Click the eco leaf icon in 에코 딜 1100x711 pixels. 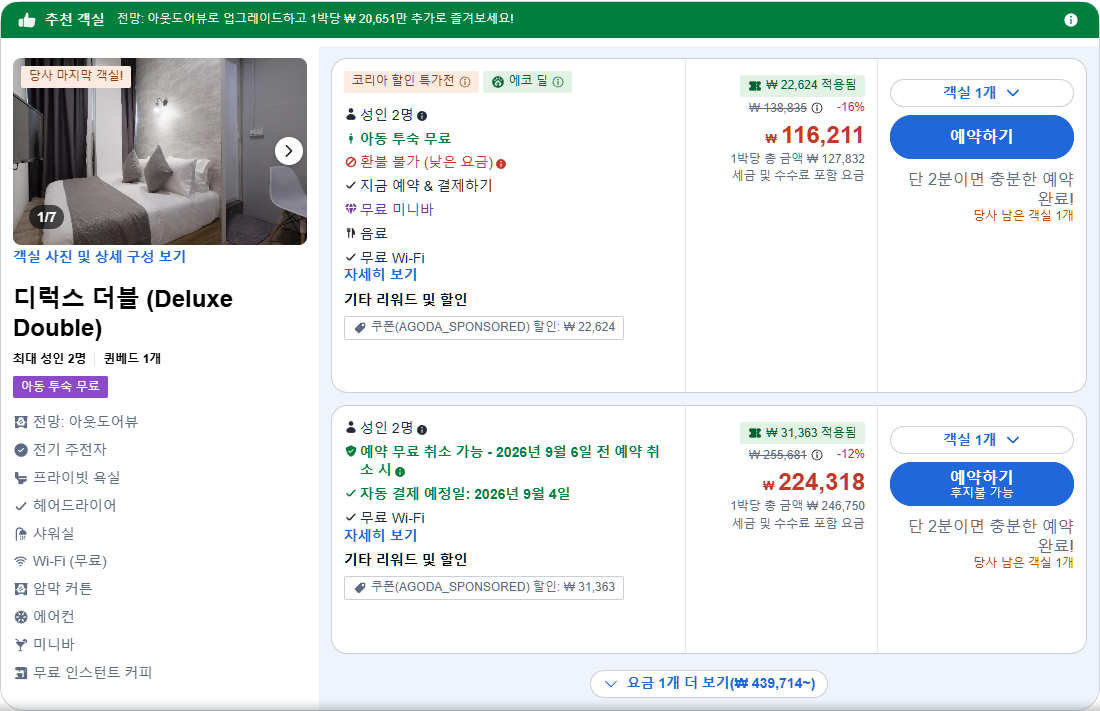(x=498, y=82)
